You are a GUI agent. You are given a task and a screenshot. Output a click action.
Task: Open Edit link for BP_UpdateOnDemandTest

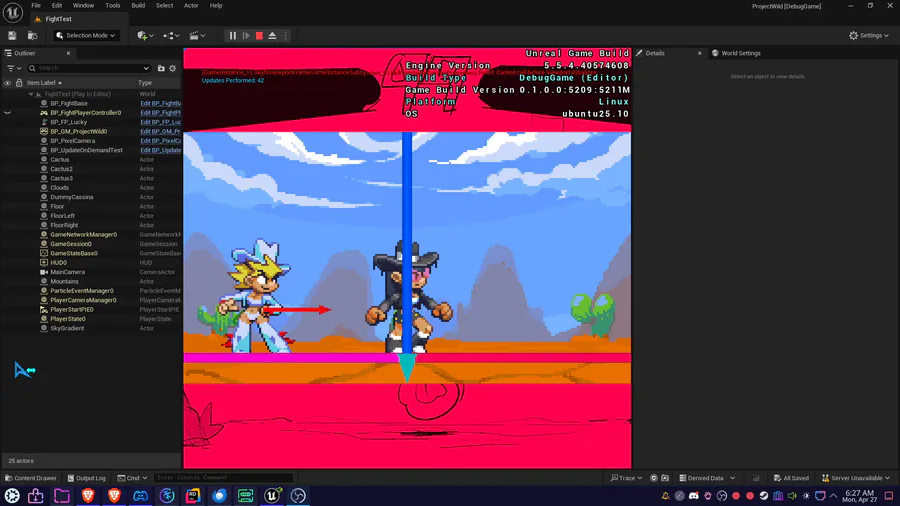160,150
